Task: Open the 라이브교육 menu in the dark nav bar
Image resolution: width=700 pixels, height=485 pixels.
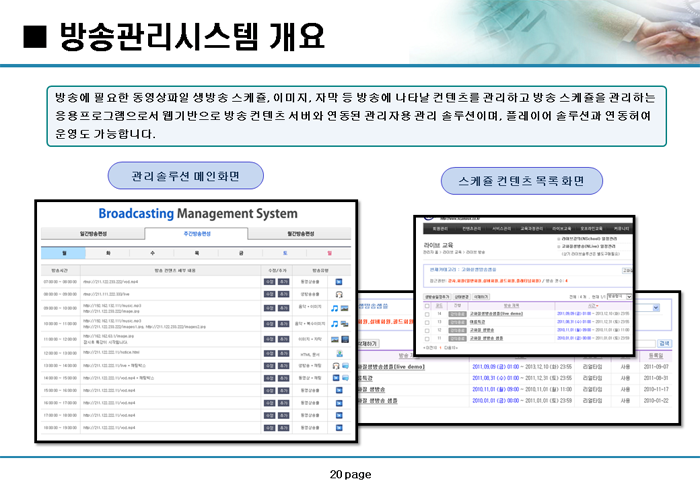Action: pos(562,229)
